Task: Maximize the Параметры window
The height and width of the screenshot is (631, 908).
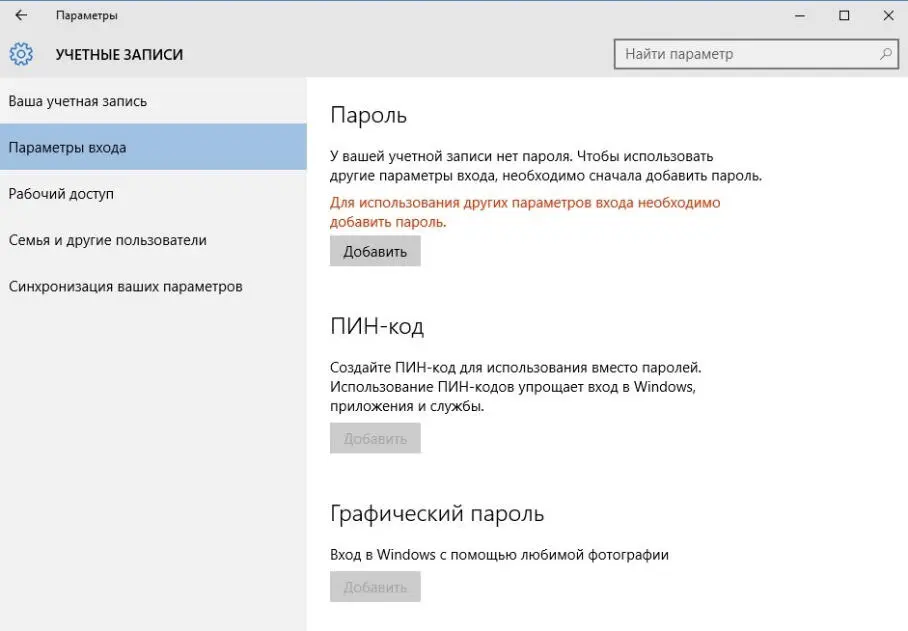Action: [x=844, y=15]
